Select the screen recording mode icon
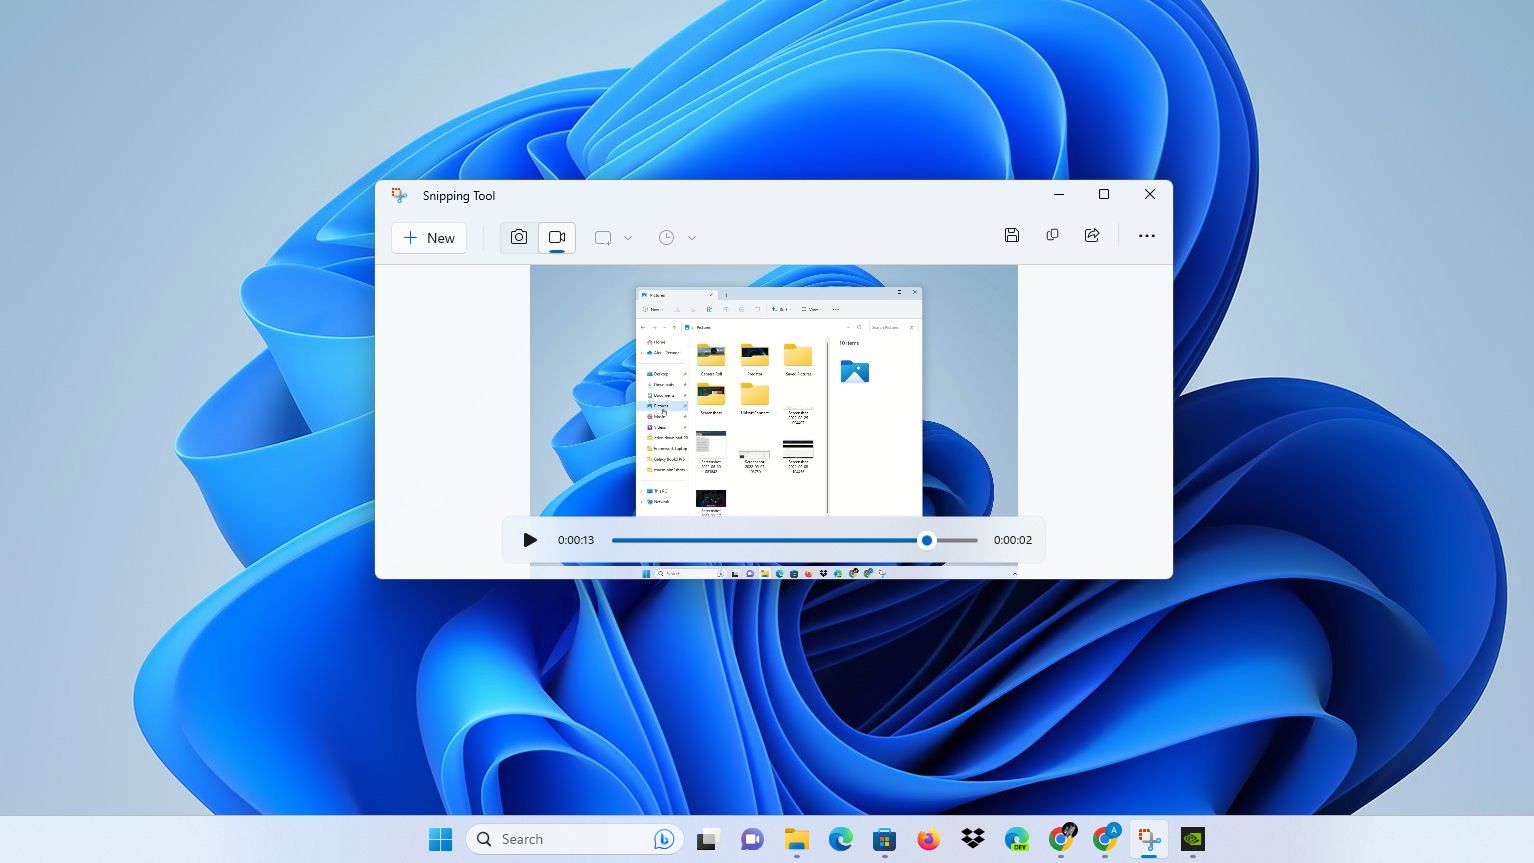This screenshot has width=1534, height=863. 557,237
